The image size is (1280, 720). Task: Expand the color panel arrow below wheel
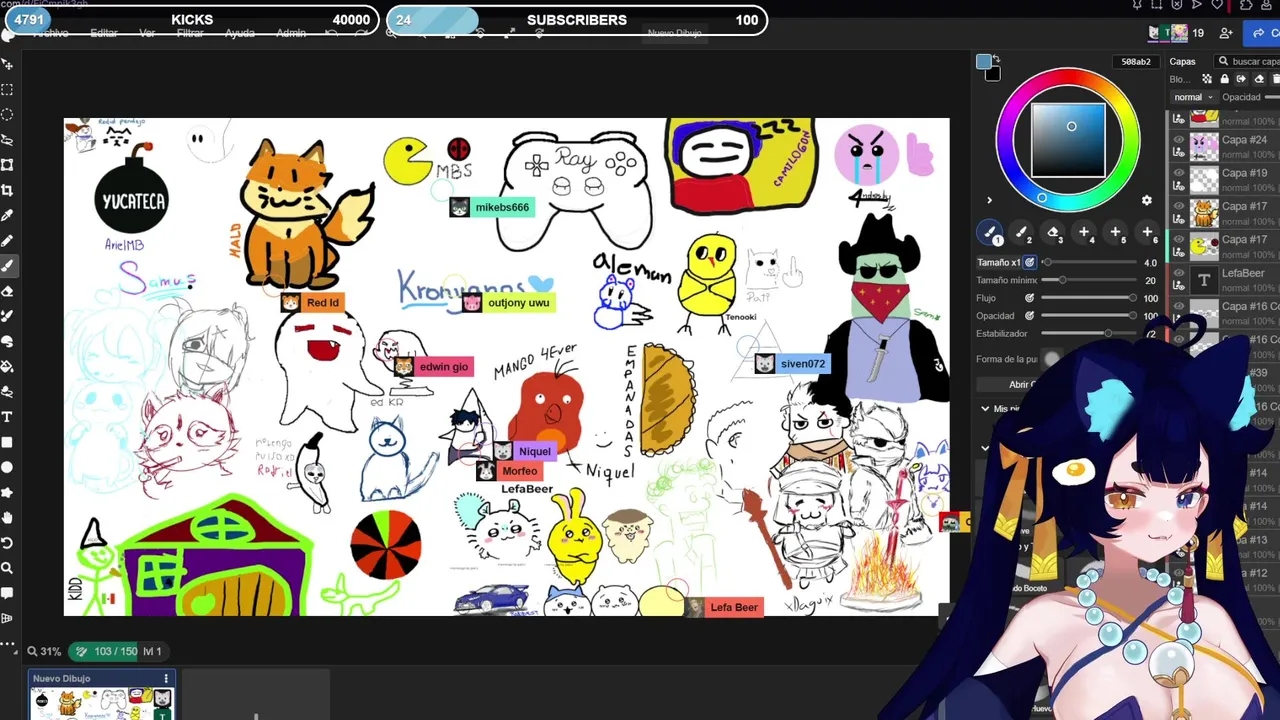coord(989,200)
